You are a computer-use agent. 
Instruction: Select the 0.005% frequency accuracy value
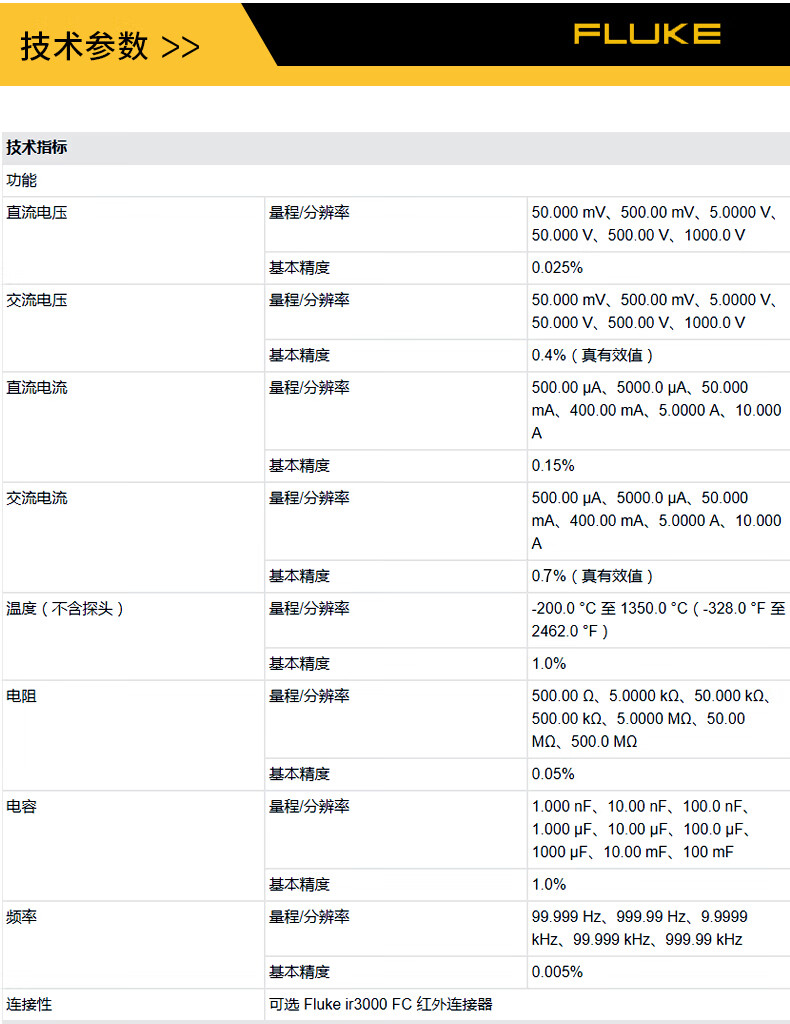pyautogui.click(x=557, y=971)
